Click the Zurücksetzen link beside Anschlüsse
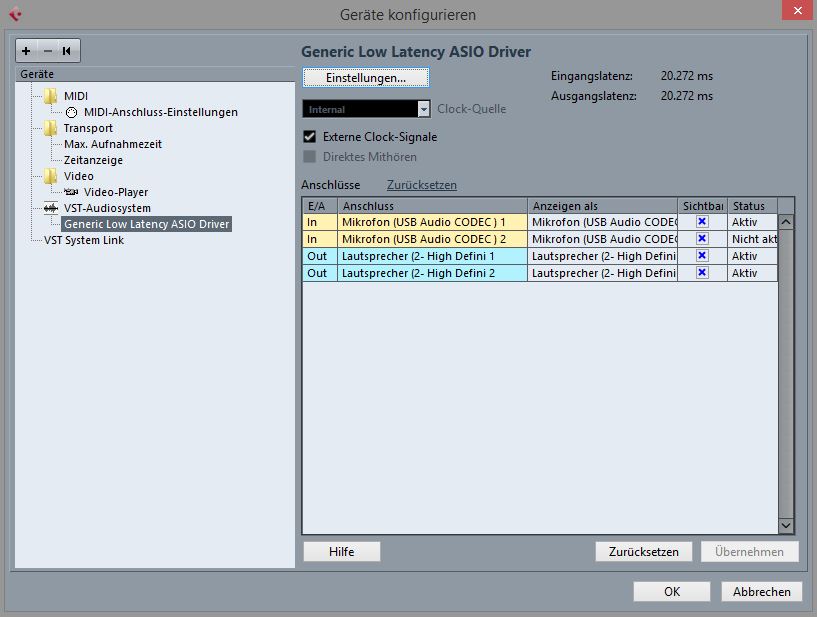 pyautogui.click(x=422, y=185)
